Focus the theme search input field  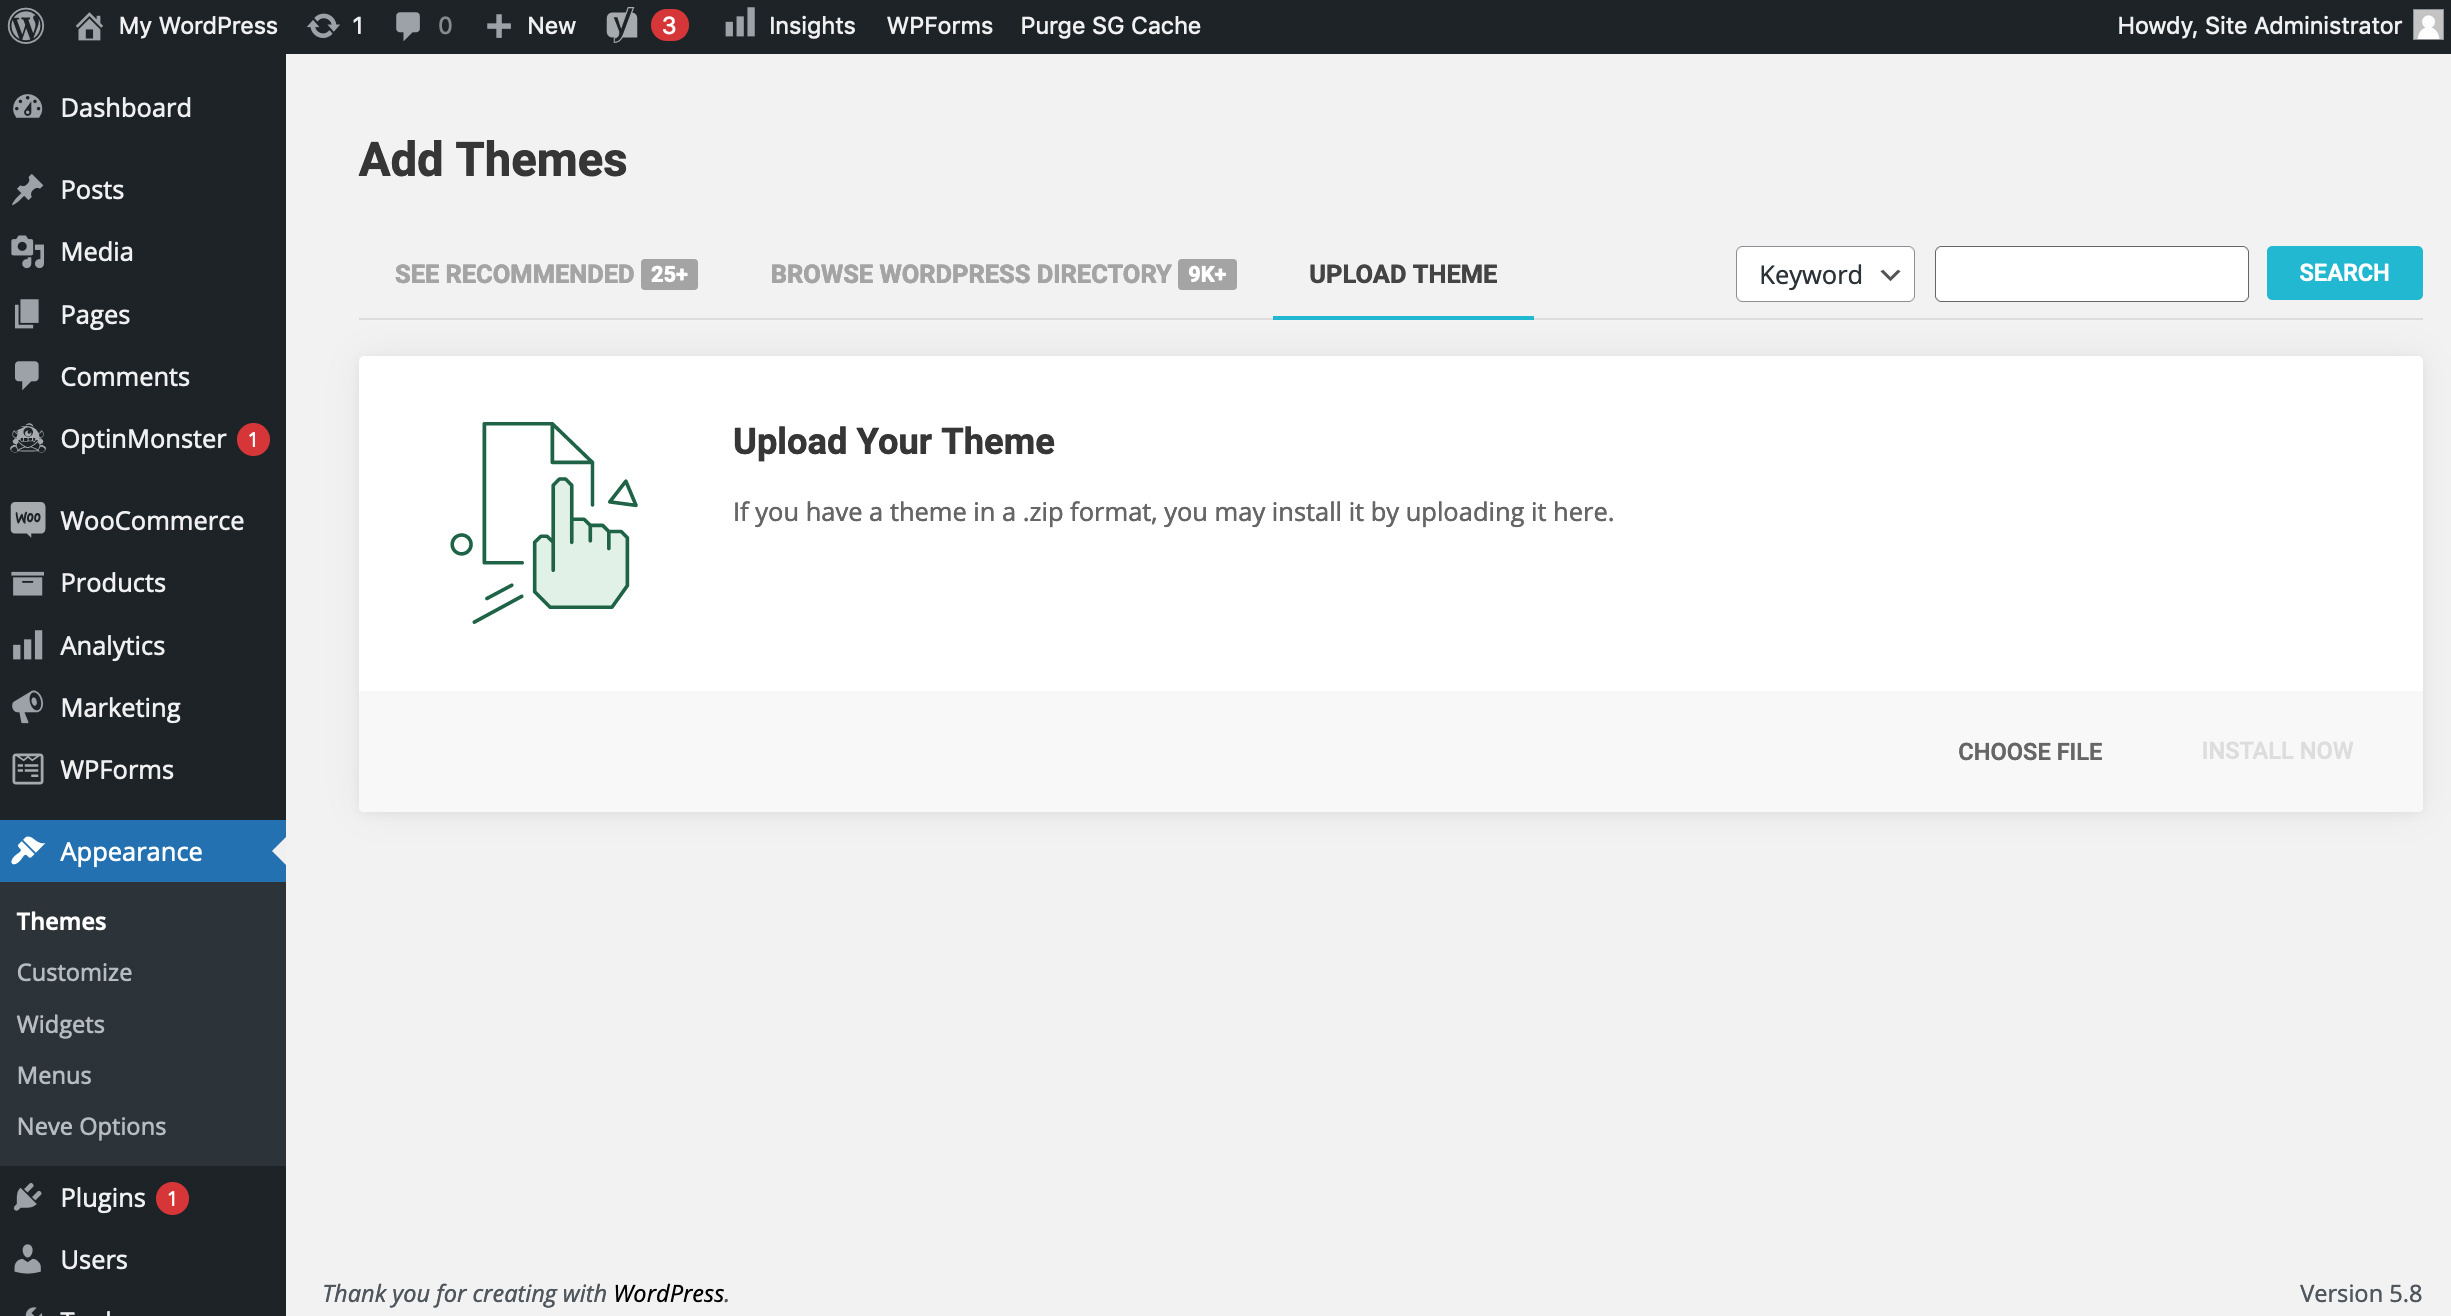tap(2091, 274)
